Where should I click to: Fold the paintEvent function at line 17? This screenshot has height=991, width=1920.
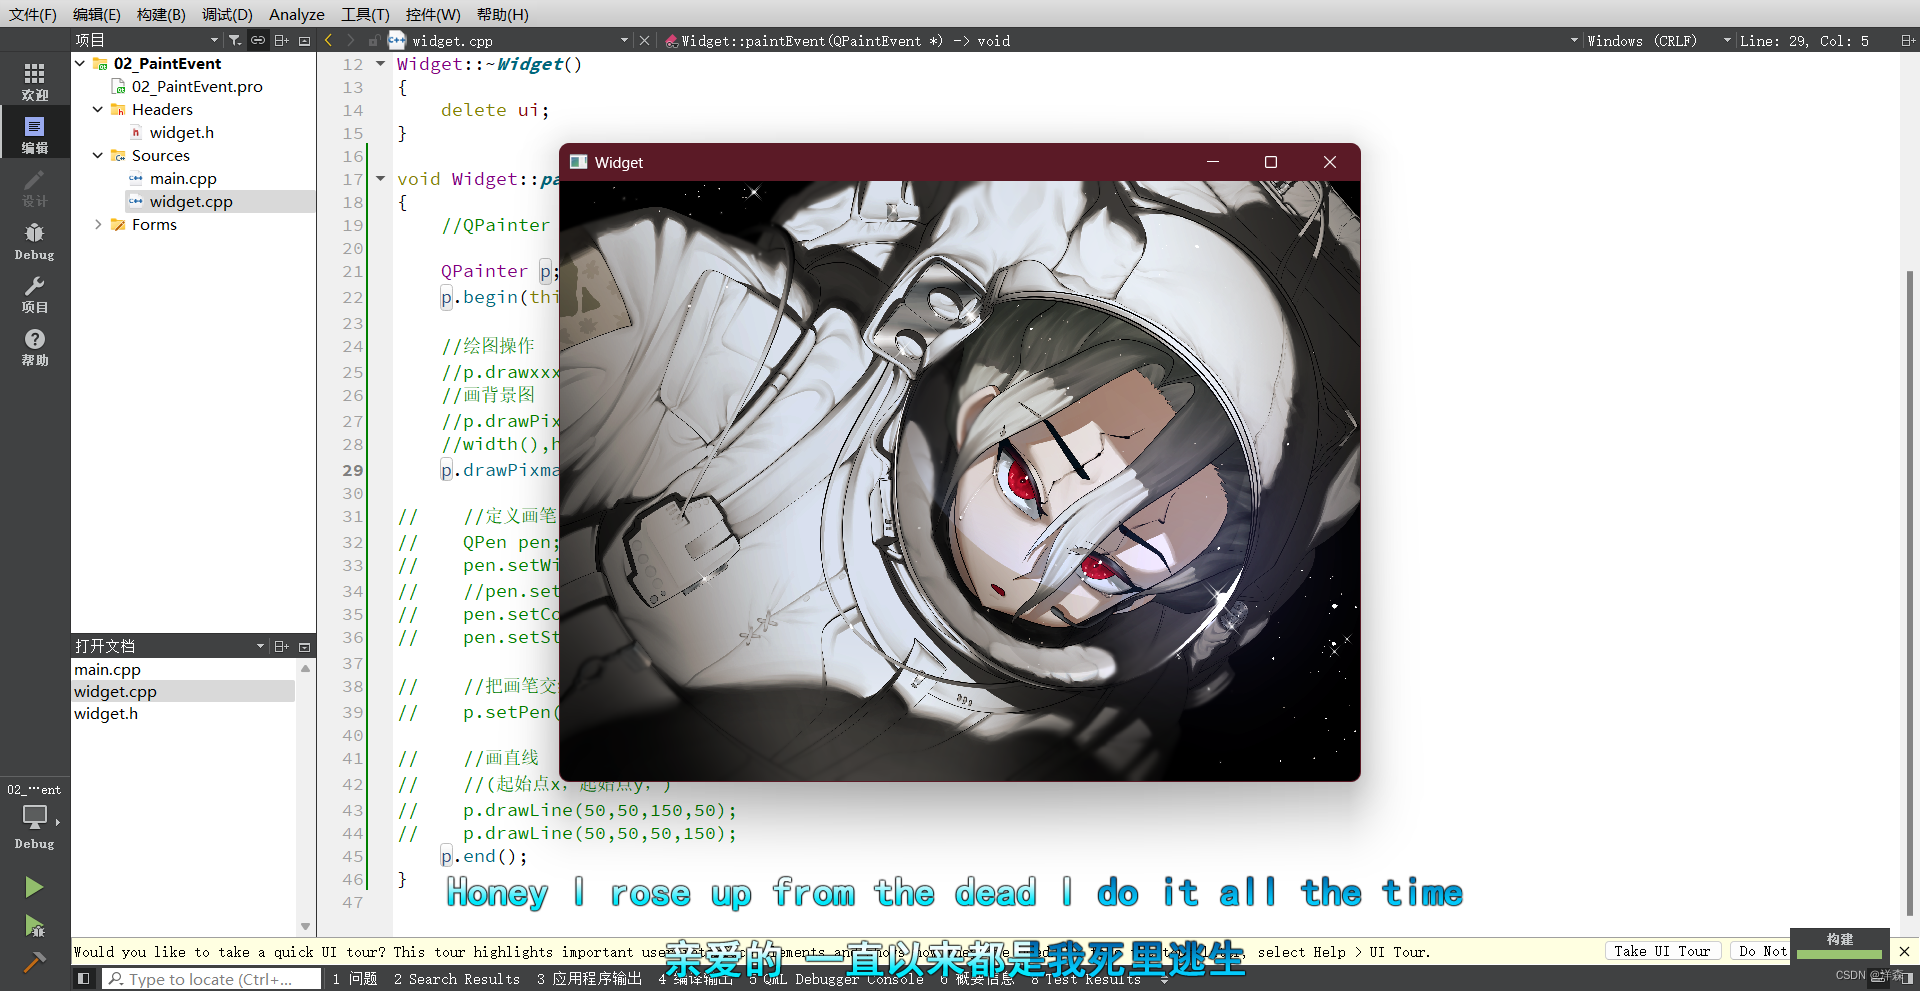[x=380, y=179]
